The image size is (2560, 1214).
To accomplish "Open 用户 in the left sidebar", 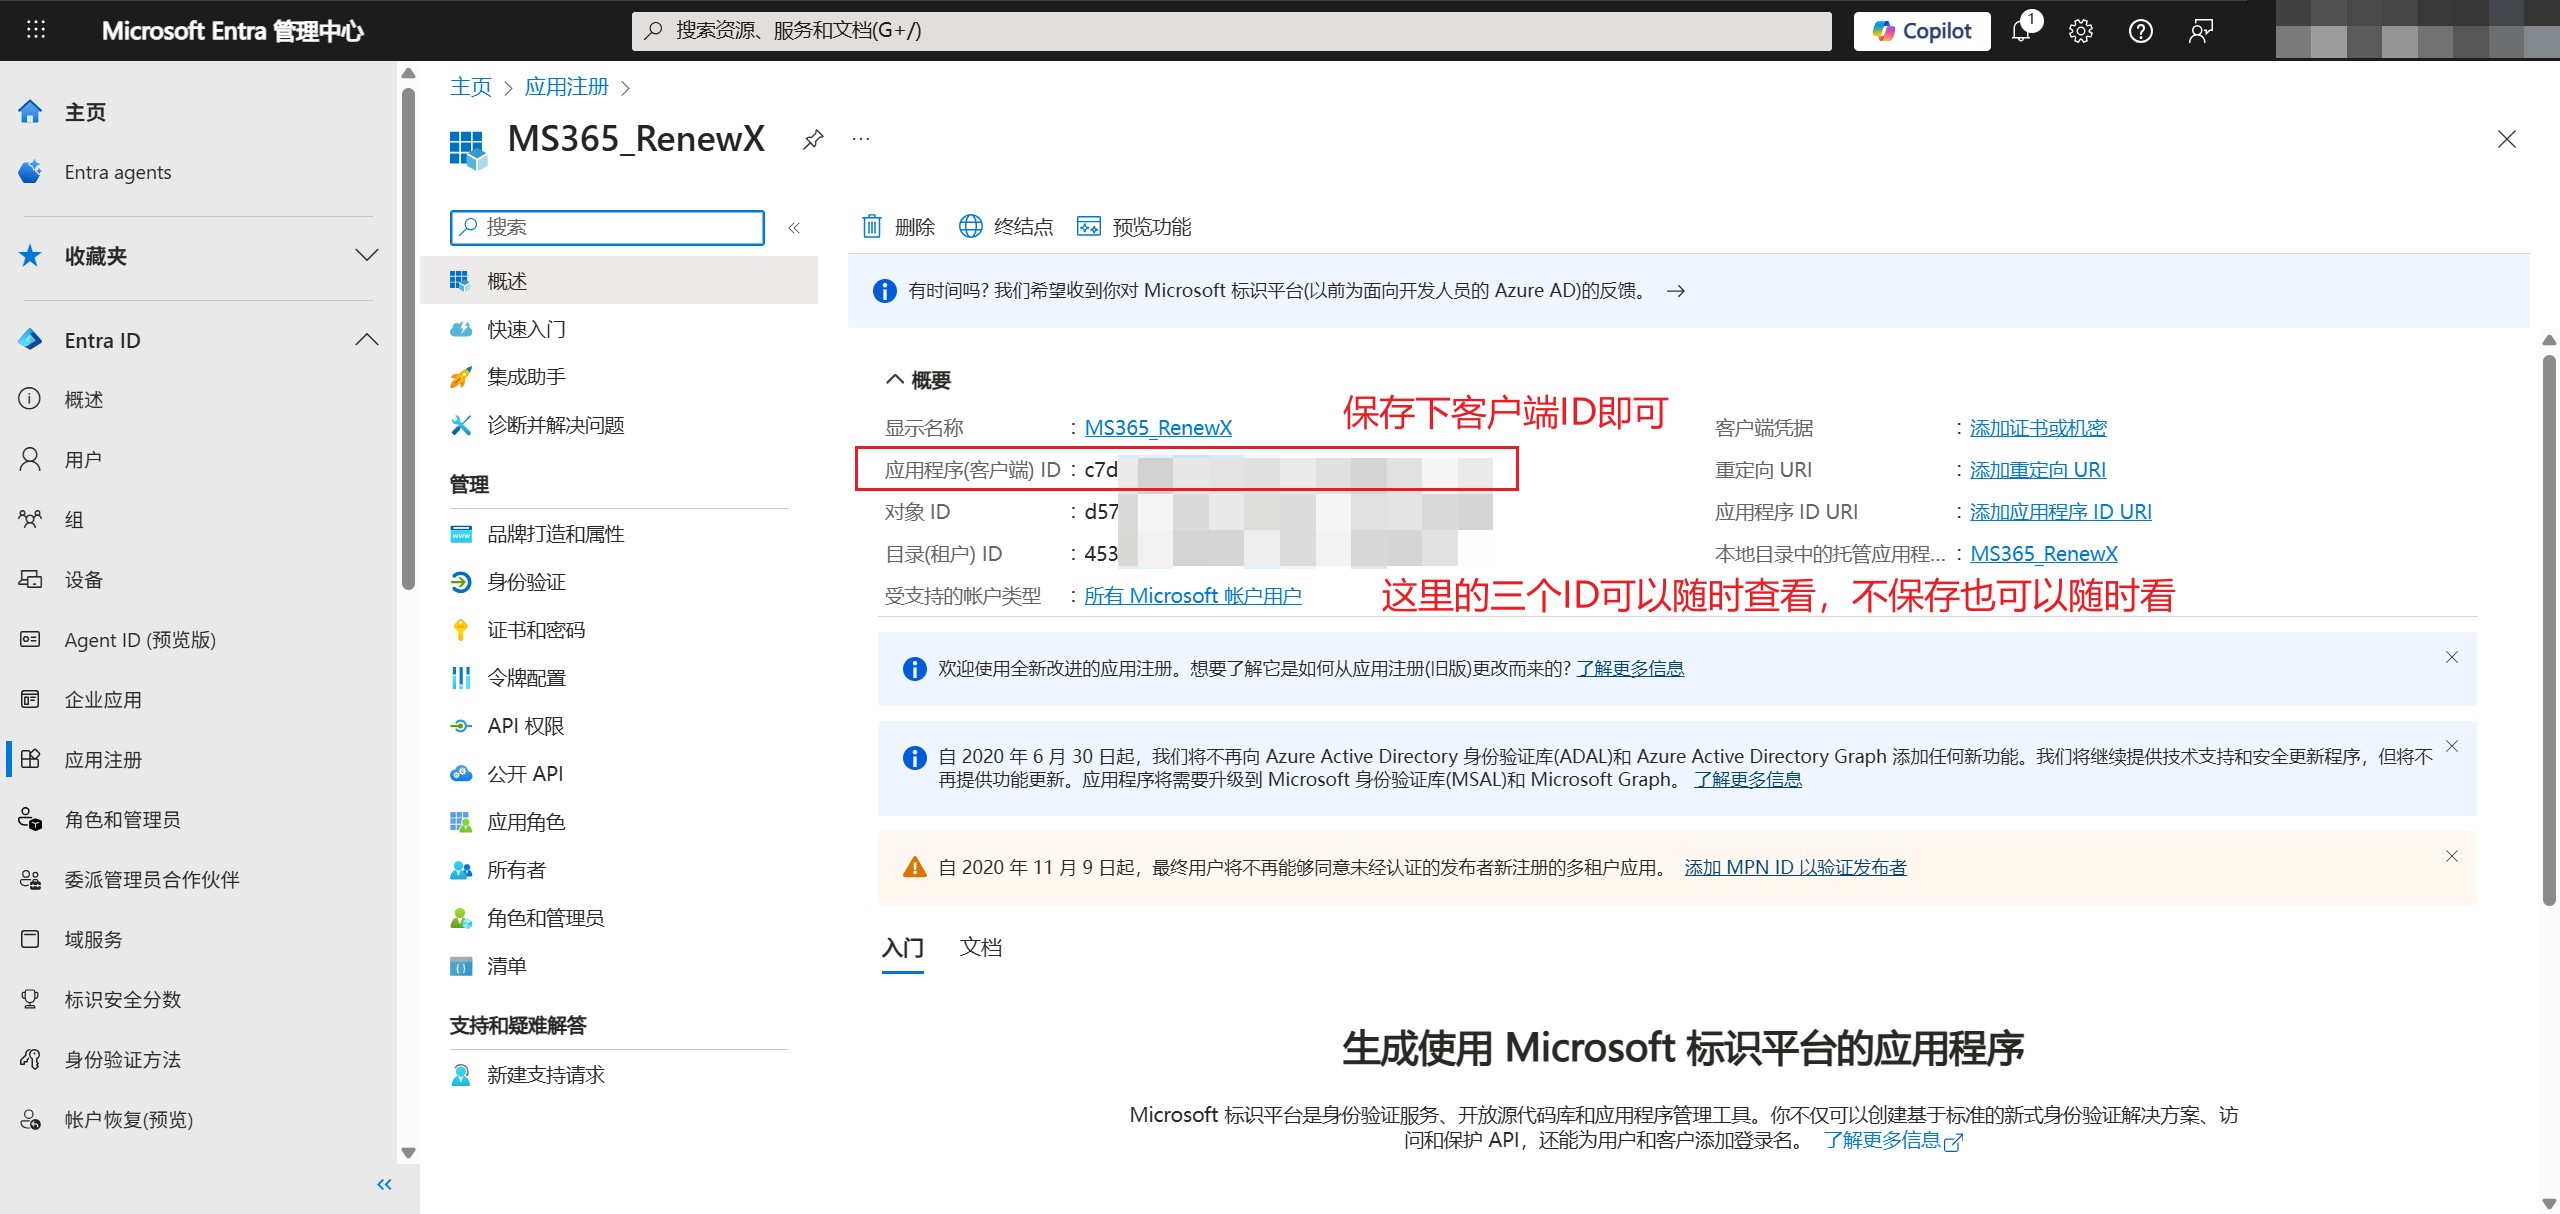I will (83, 459).
